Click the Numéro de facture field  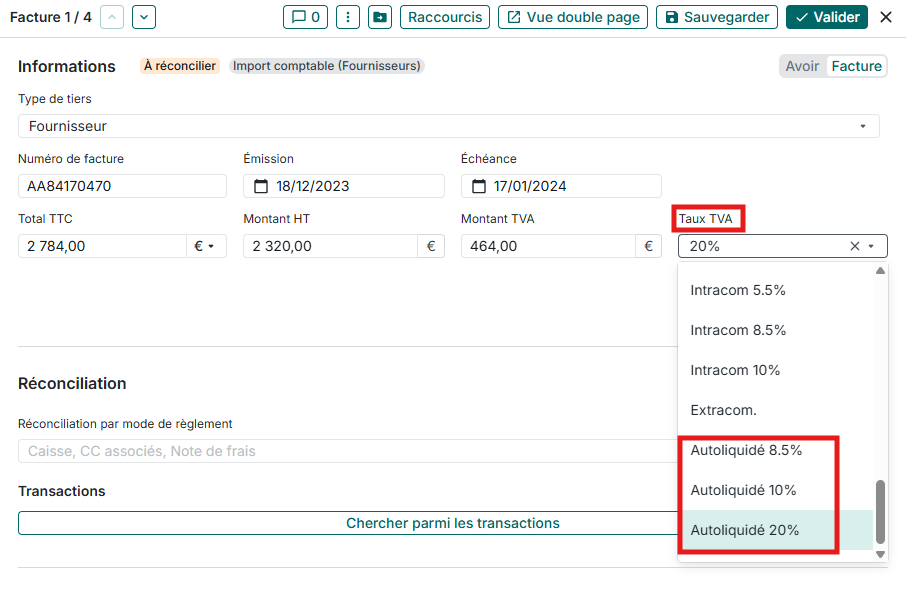coord(122,186)
